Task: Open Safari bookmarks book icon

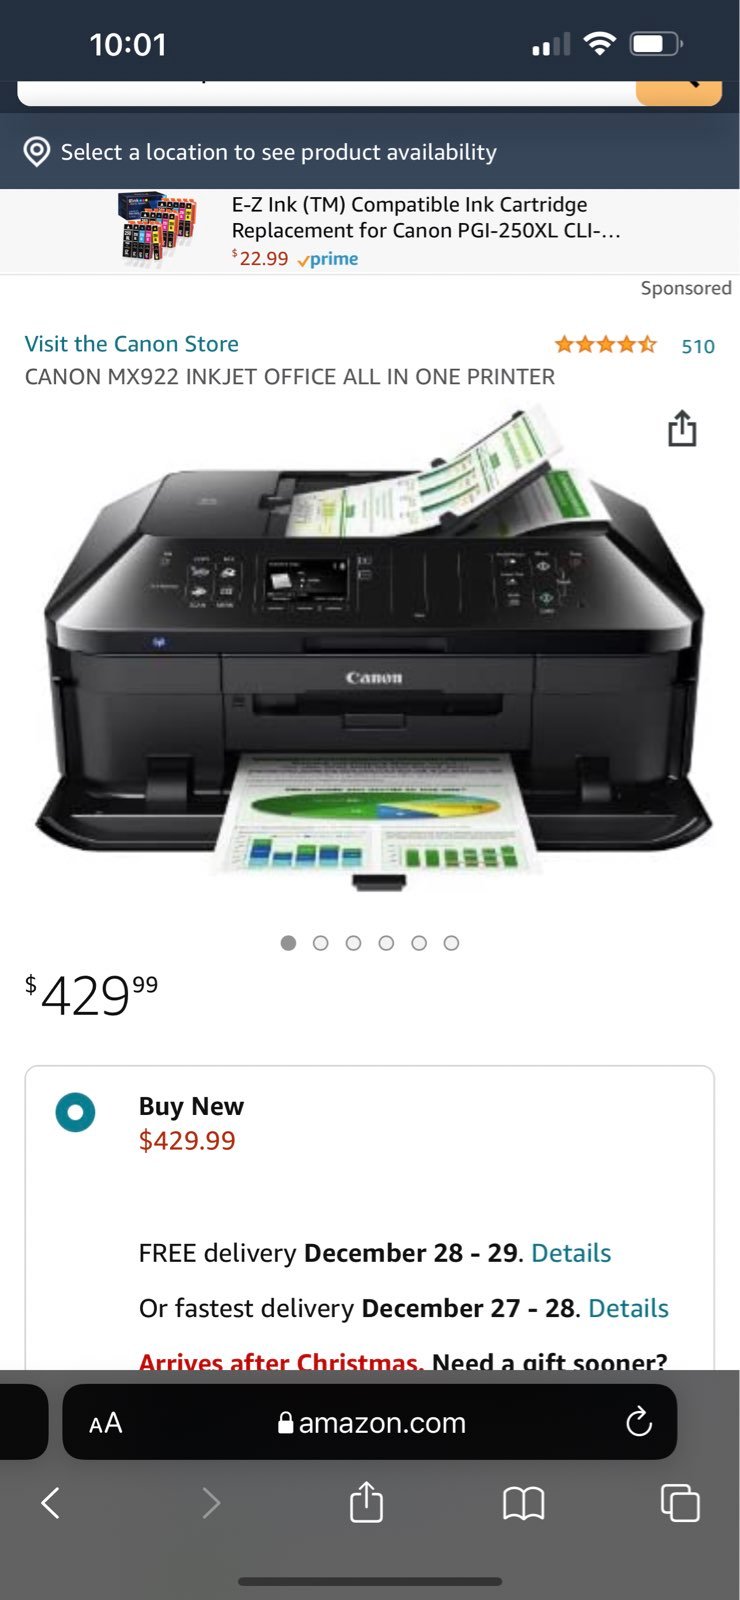Action: [x=523, y=1503]
